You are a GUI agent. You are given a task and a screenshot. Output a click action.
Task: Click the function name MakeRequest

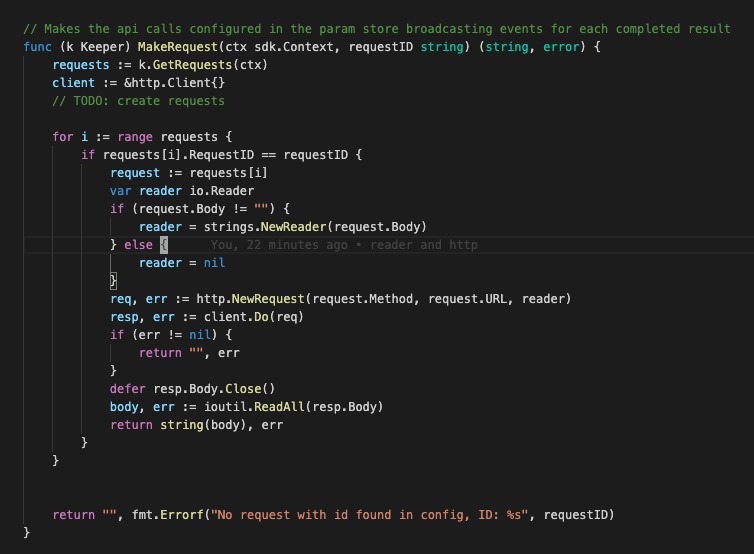[x=177, y=47]
